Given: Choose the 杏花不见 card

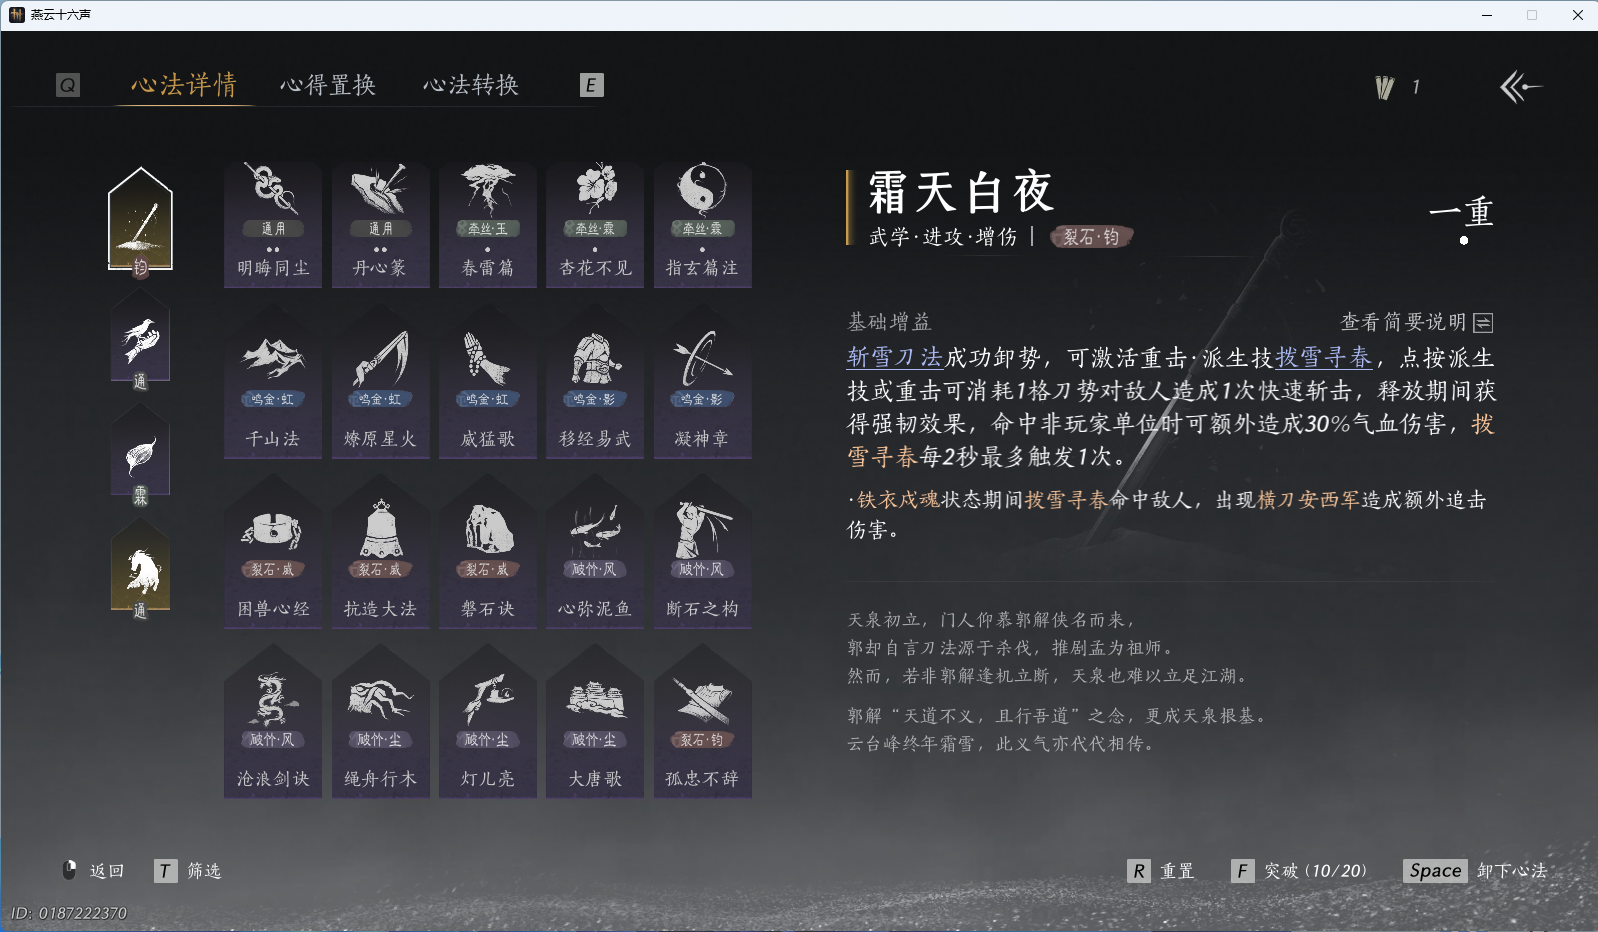Looking at the screenshot, I should click(x=595, y=224).
